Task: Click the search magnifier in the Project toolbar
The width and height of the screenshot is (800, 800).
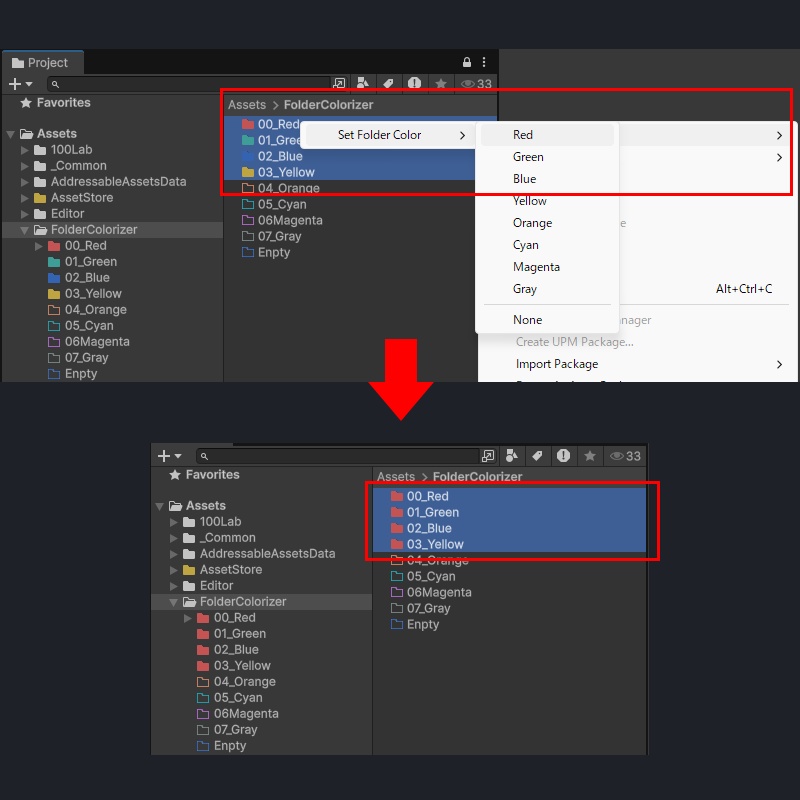Action: (55, 84)
